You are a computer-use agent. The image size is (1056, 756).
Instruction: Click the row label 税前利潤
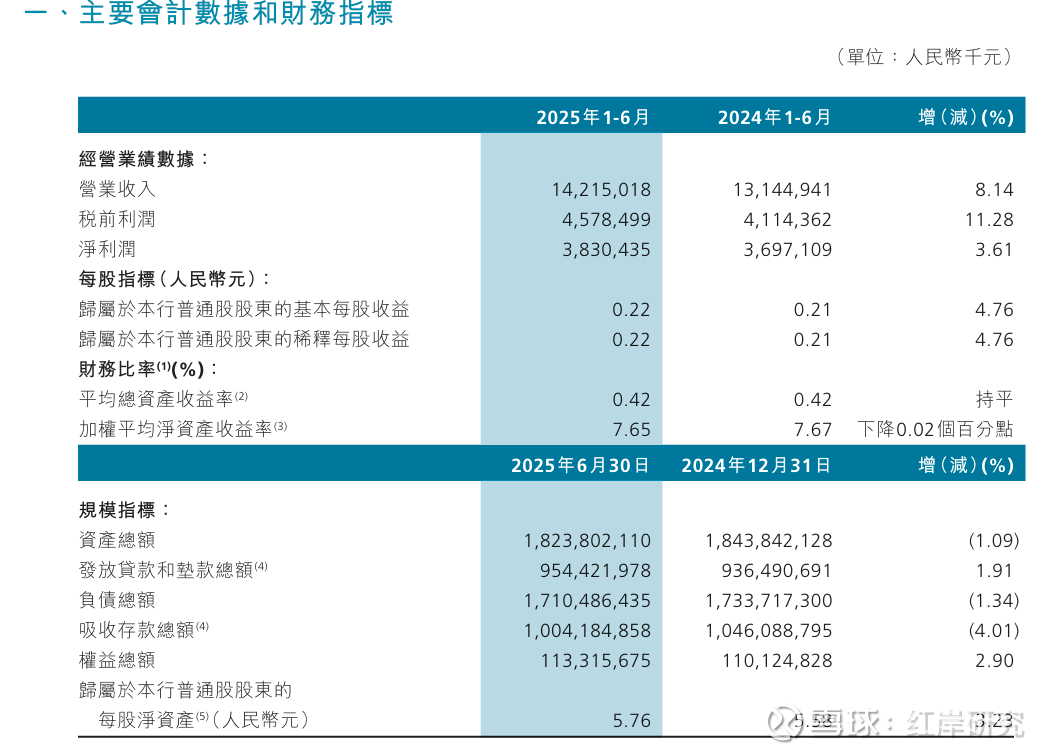point(117,219)
